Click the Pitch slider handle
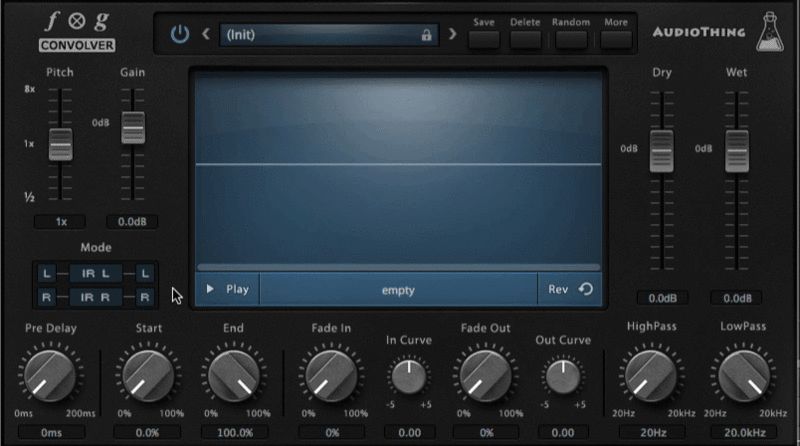This screenshot has width=800, height=446. pos(61,144)
